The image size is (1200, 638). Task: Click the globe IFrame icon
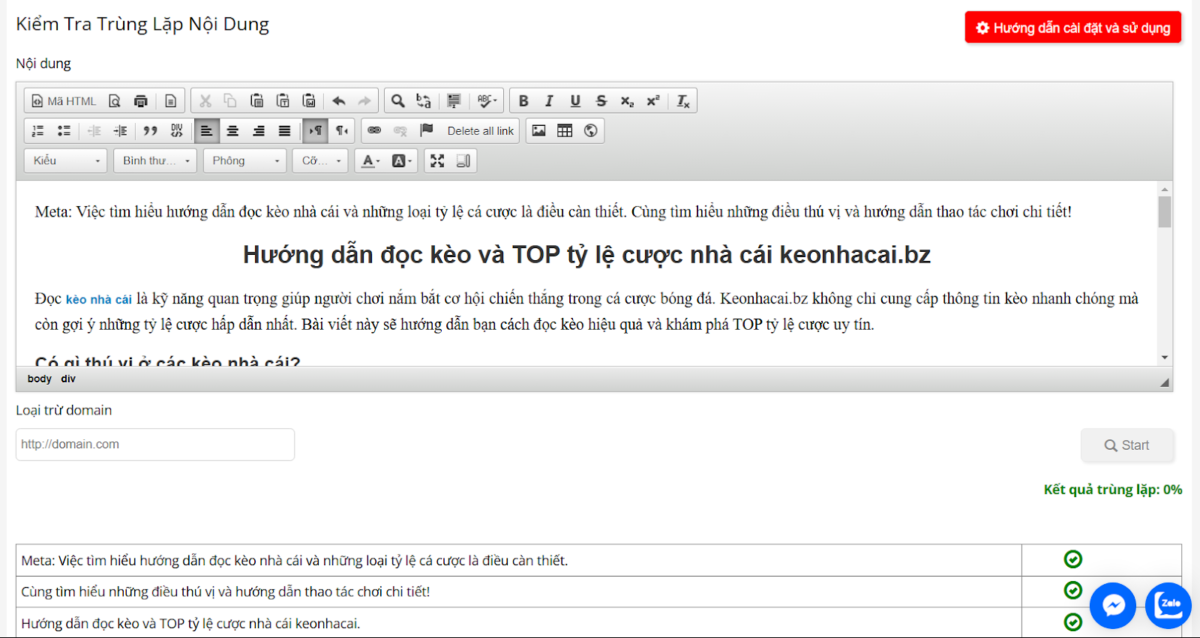[x=591, y=131]
